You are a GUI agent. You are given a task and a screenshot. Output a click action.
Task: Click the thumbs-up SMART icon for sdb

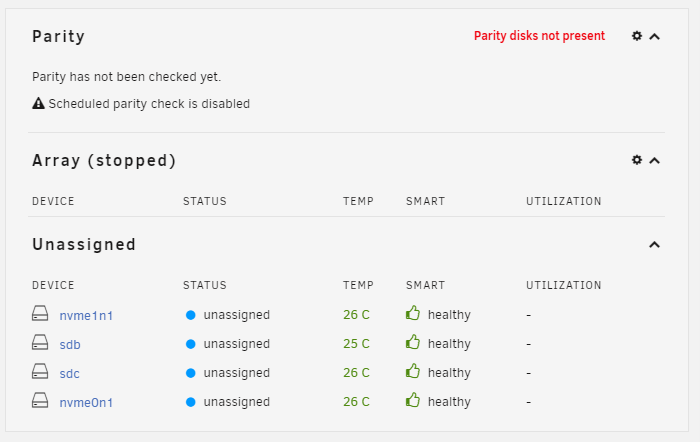(x=413, y=342)
